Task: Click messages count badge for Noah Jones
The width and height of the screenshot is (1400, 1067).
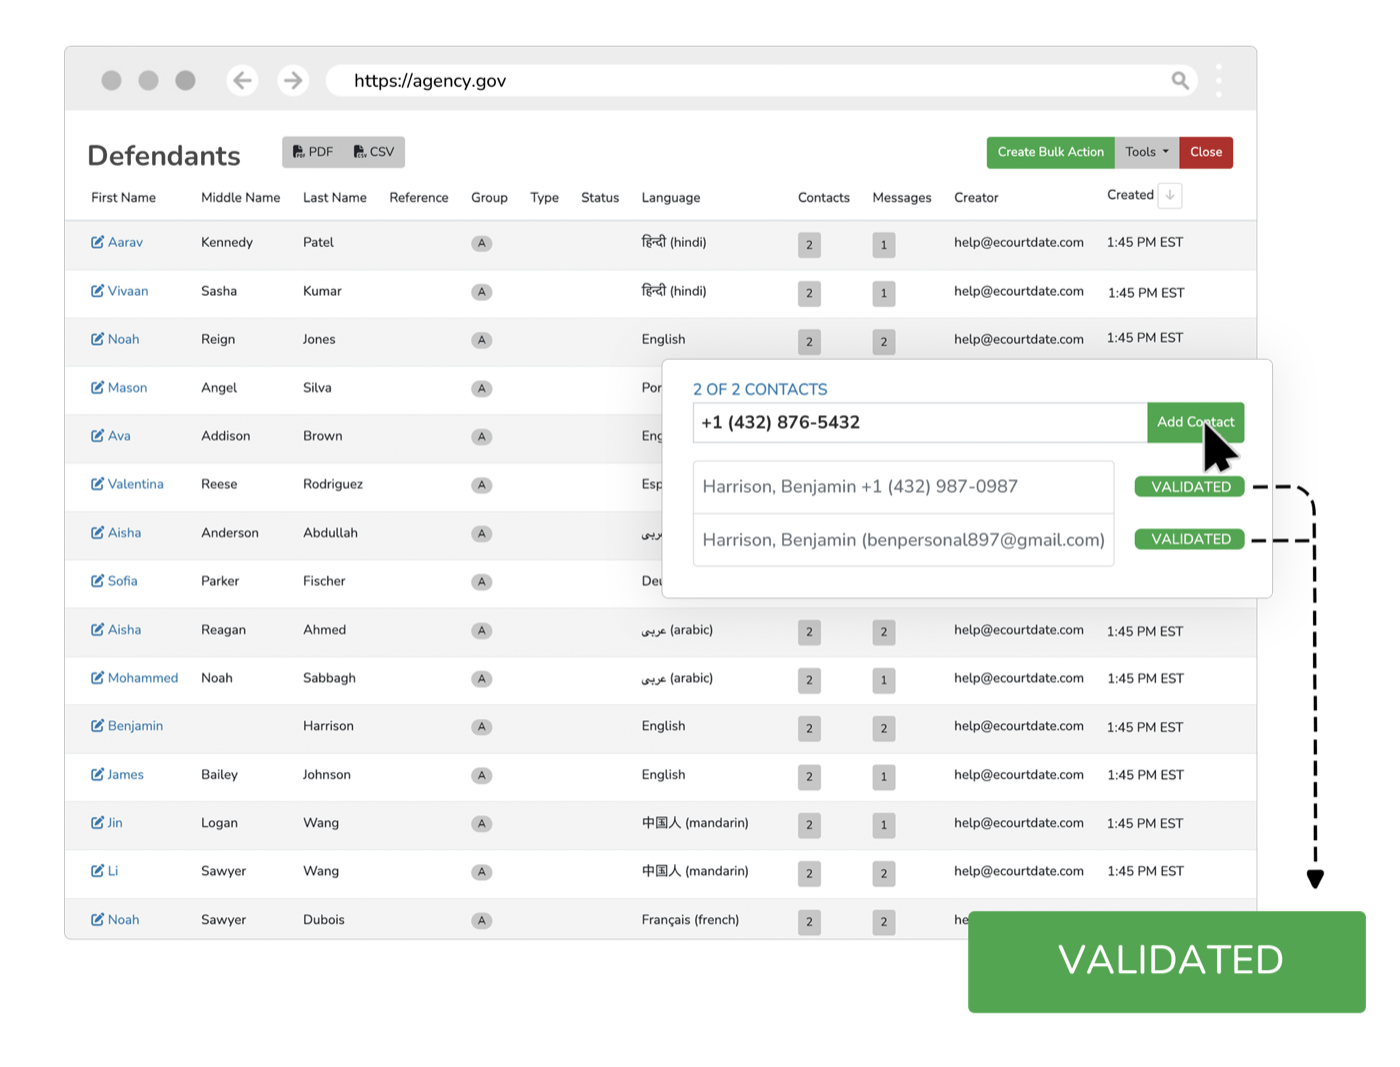Action: pos(884,342)
